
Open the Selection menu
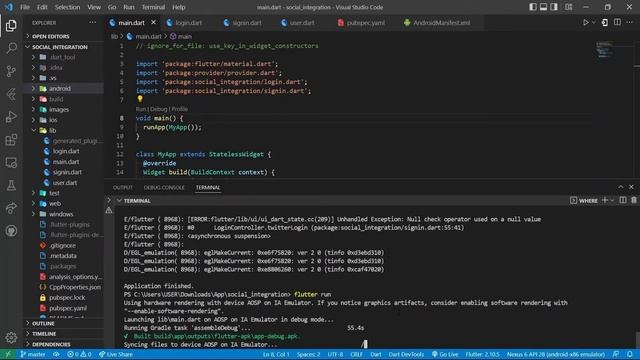pos(67,7)
